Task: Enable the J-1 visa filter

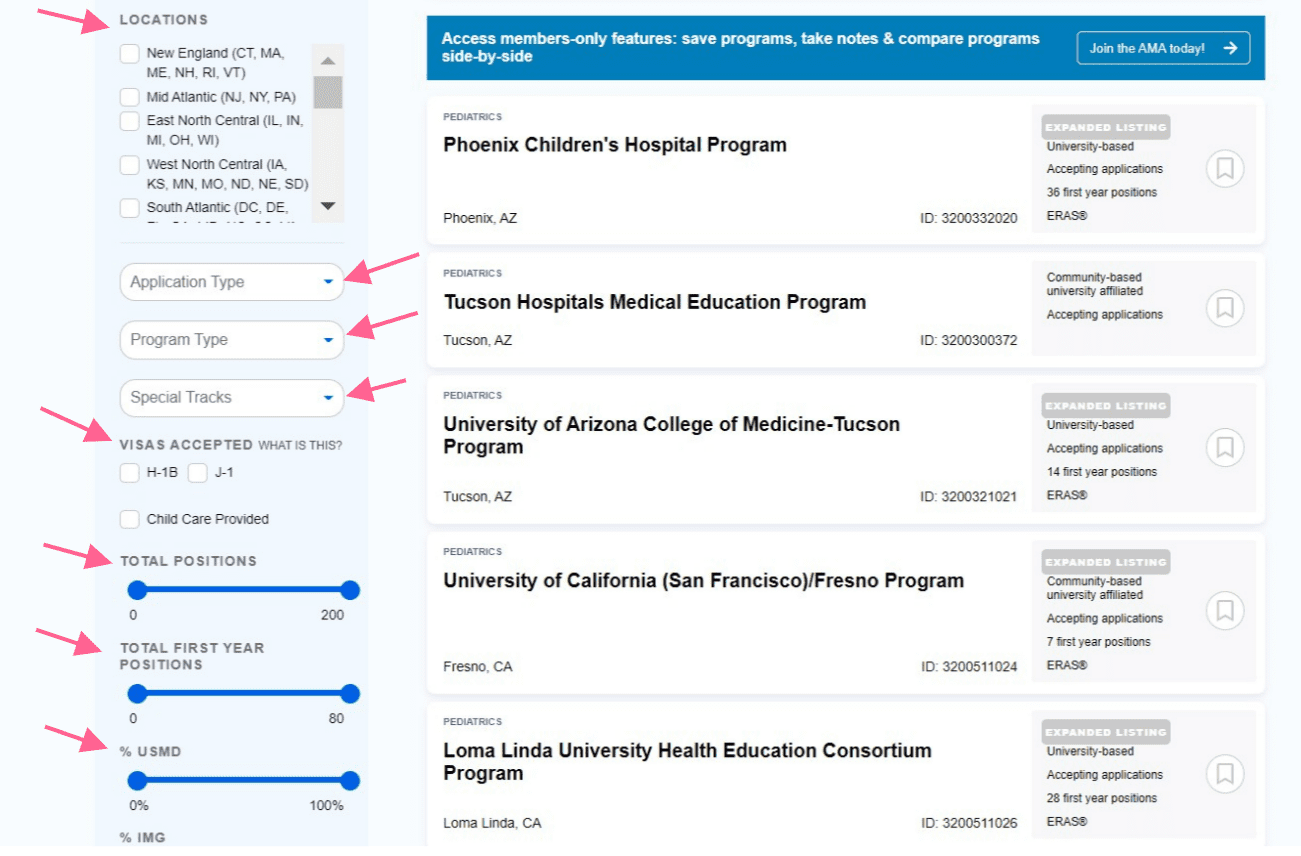Action: click(197, 472)
